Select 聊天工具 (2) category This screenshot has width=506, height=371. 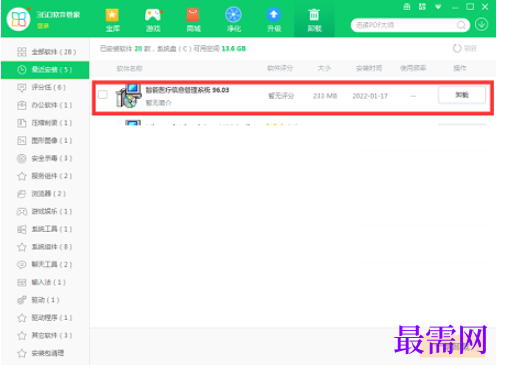tap(45, 264)
